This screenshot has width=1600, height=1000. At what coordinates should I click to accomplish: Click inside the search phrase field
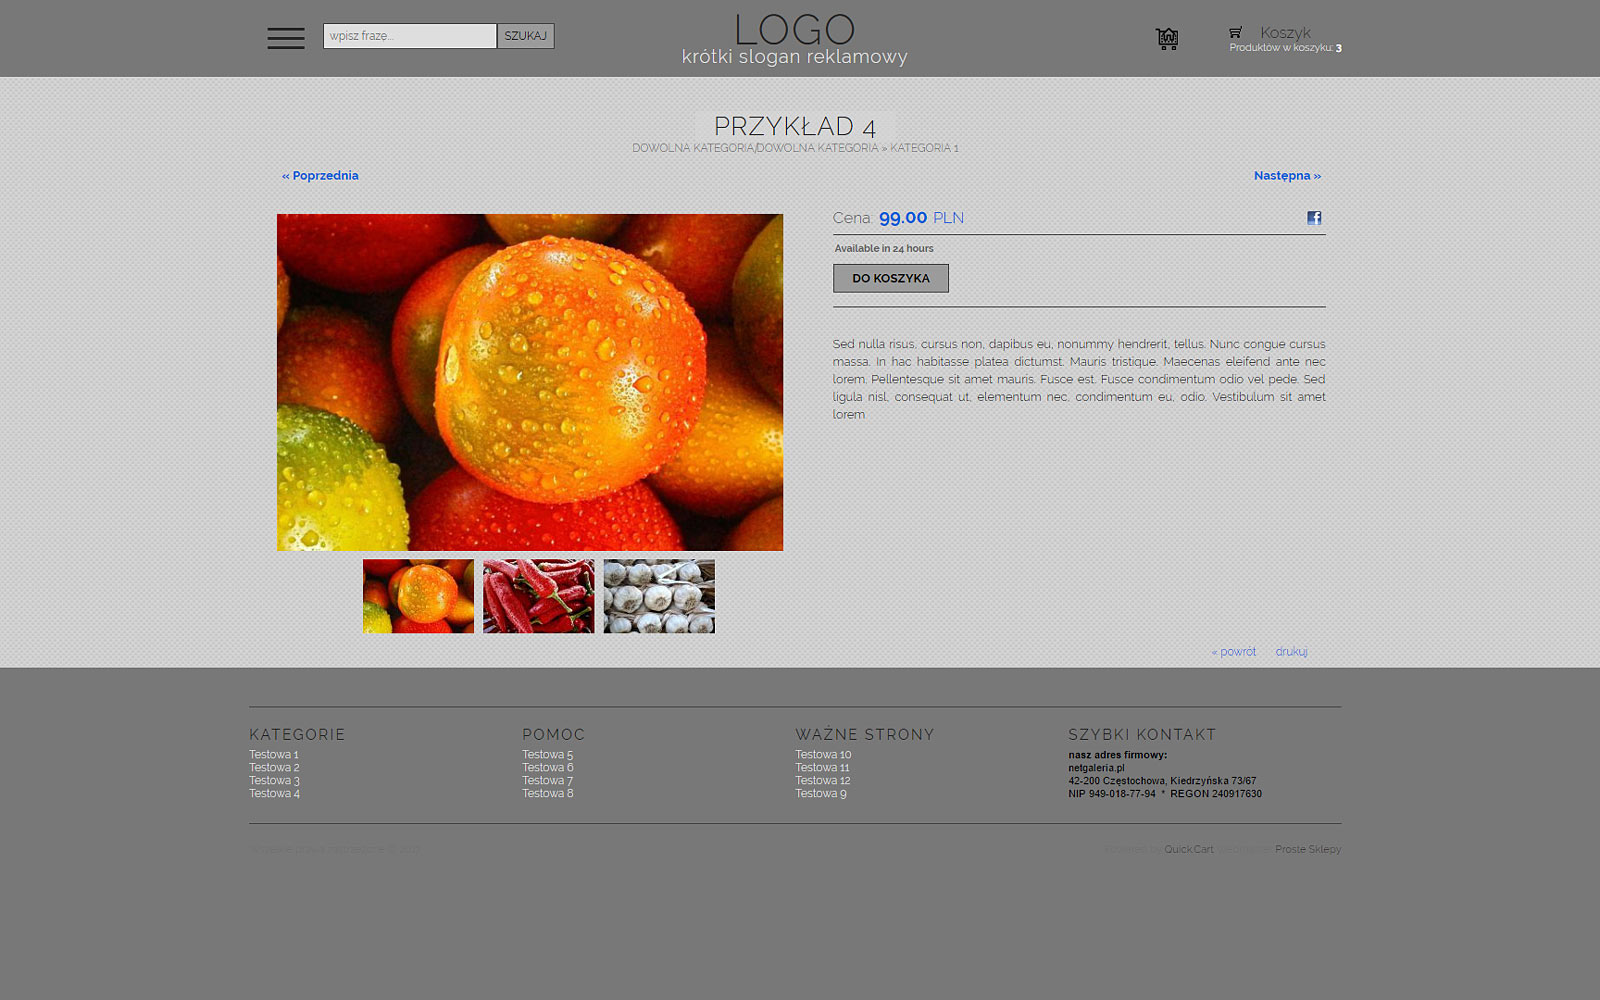(x=409, y=36)
